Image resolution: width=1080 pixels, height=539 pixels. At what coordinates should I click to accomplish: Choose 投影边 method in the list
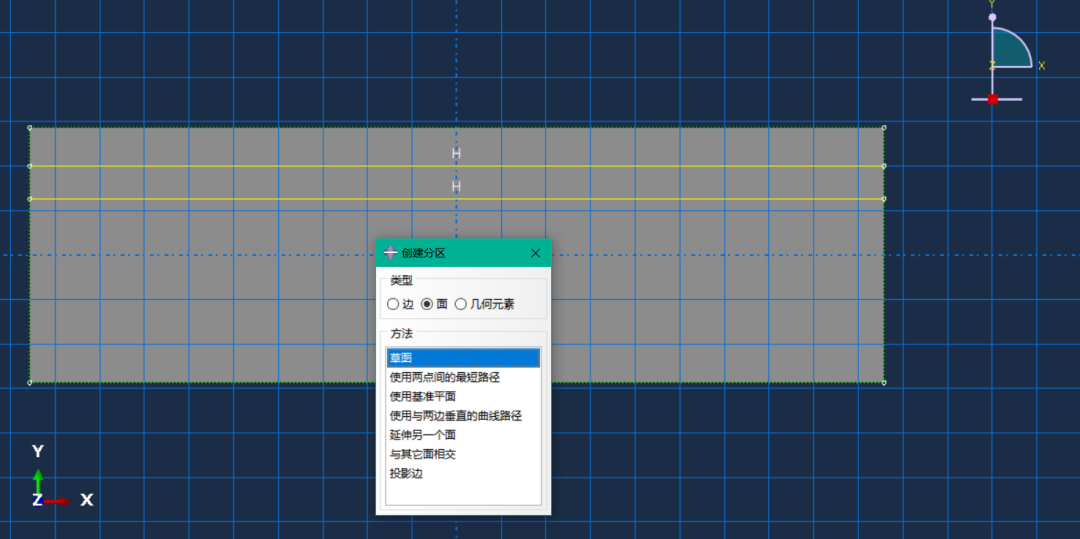tap(463, 474)
